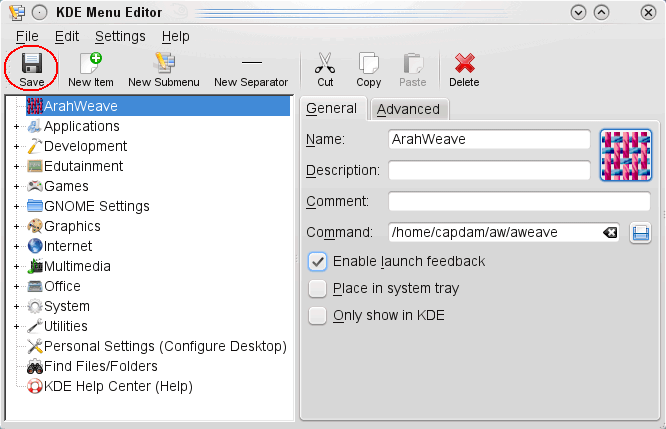
Task: Click the GNOME Settings folder icon
Action: pyautogui.click(x=35, y=206)
